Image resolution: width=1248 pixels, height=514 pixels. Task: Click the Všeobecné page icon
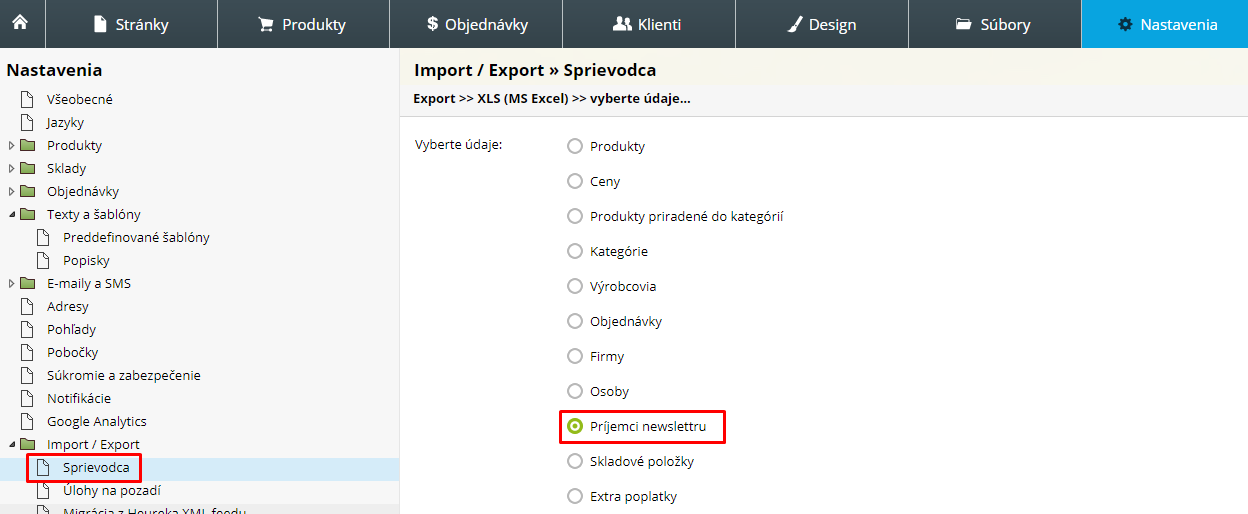(x=28, y=99)
